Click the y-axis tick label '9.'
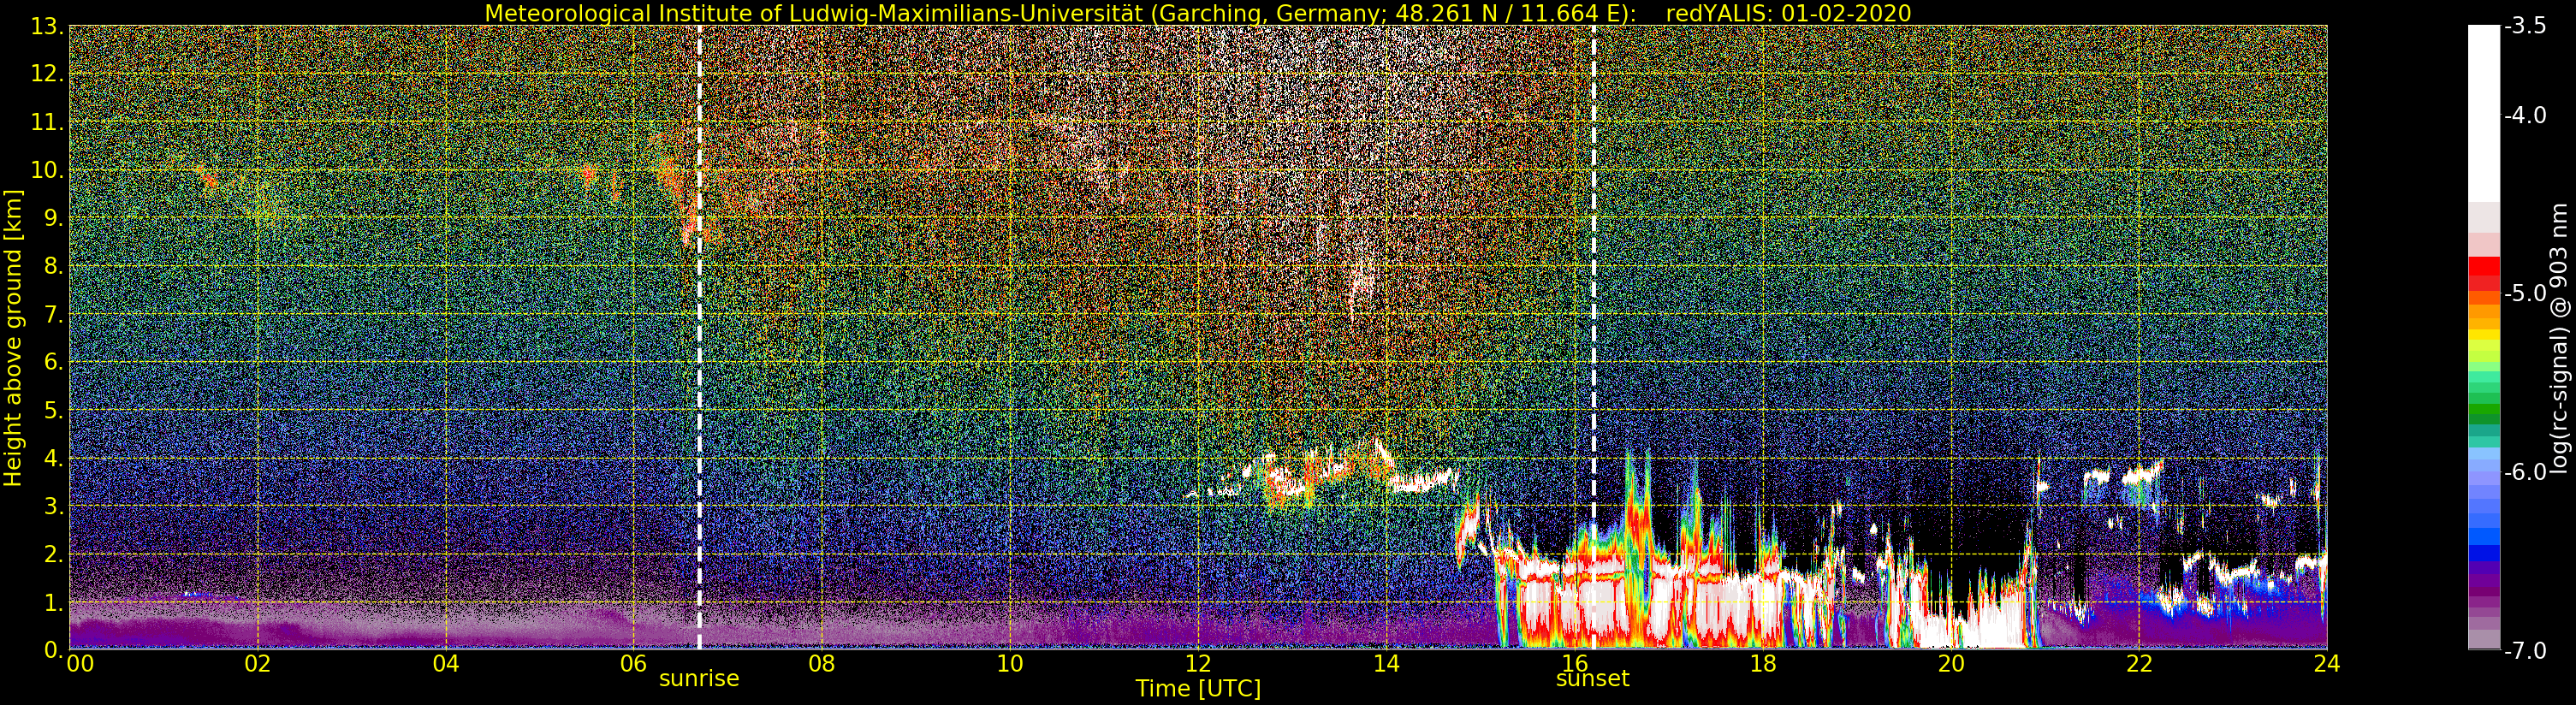Screen dimensions: 2576x705 [52, 218]
